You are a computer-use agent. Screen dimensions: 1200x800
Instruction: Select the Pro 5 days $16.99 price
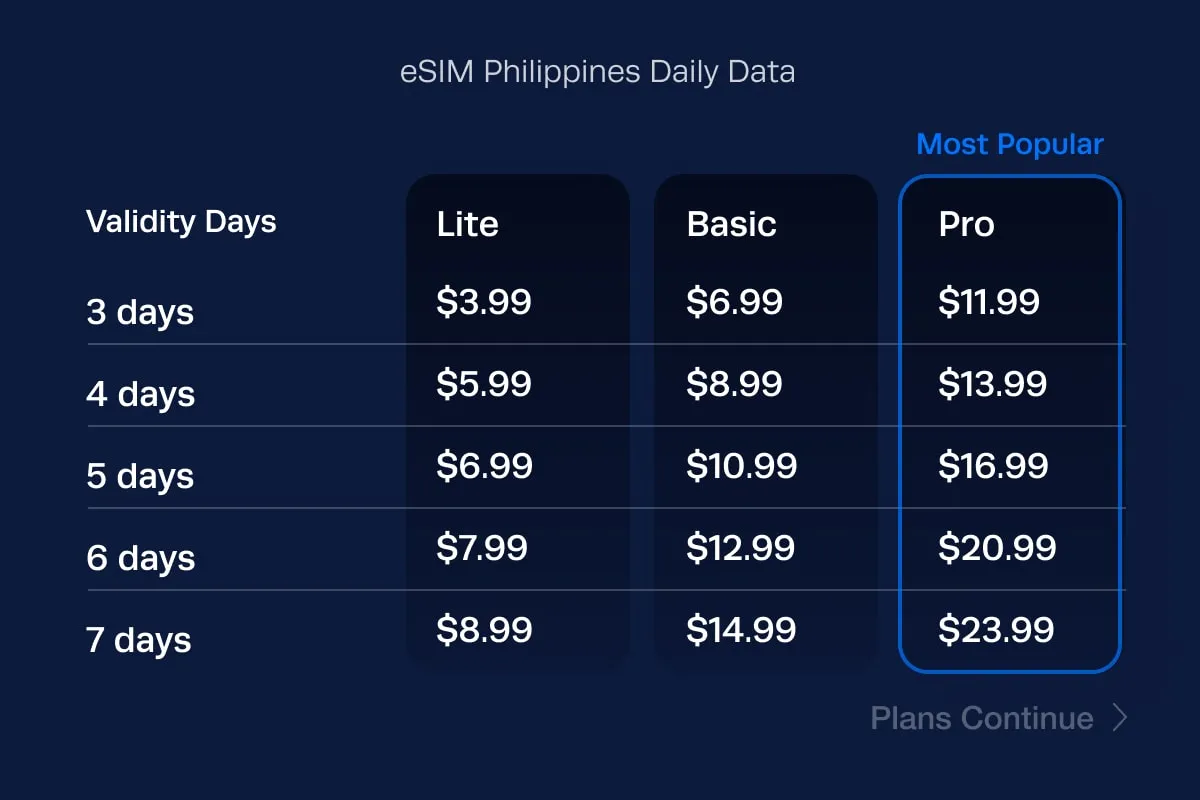click(992, 466)
